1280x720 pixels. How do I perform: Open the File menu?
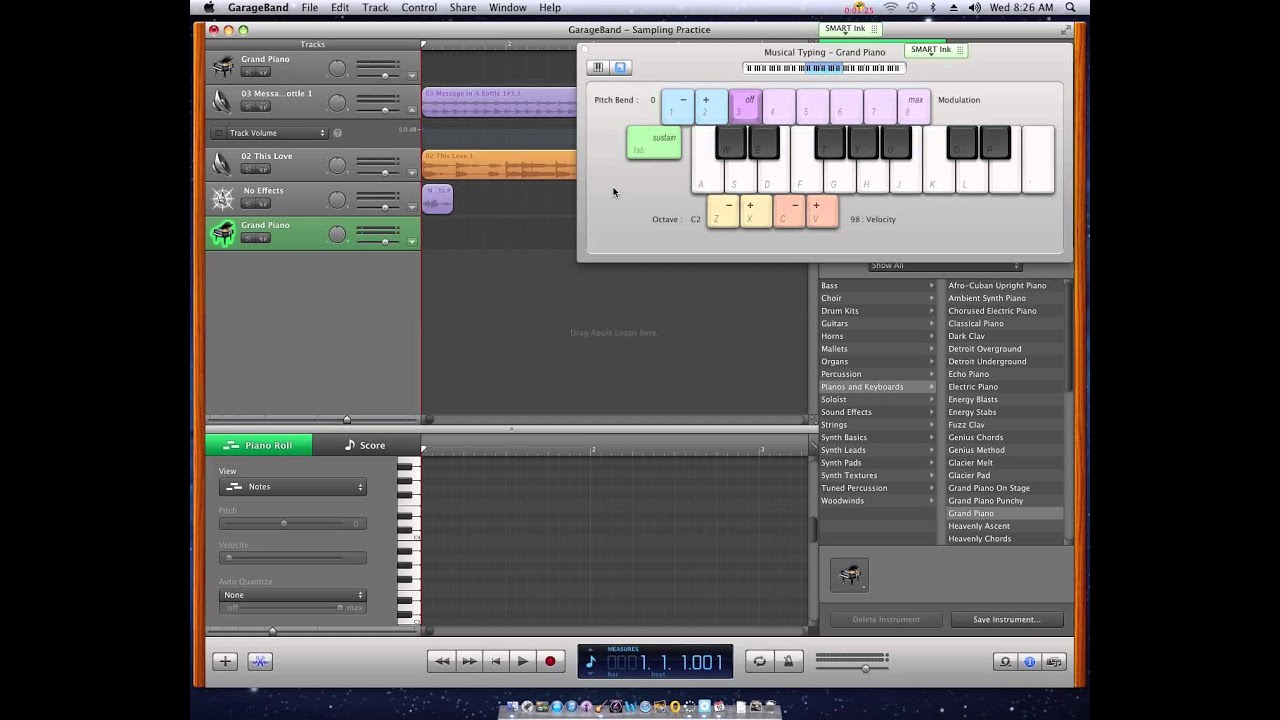click(x=310, y=7)
